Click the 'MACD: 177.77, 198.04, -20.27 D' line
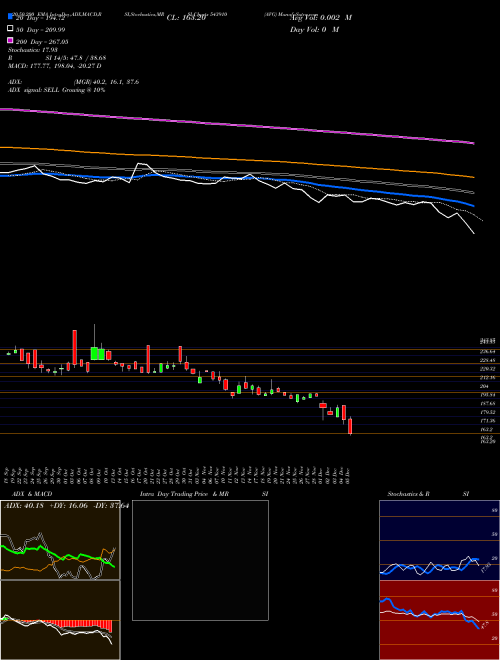The image size is (500, 660). [55, 66]
